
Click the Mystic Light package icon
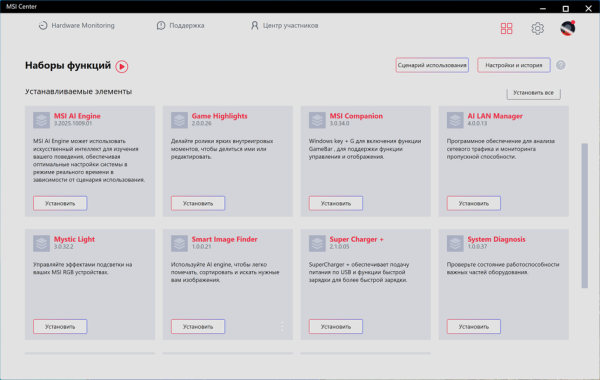pyautogui.click(x=41, y=243)
